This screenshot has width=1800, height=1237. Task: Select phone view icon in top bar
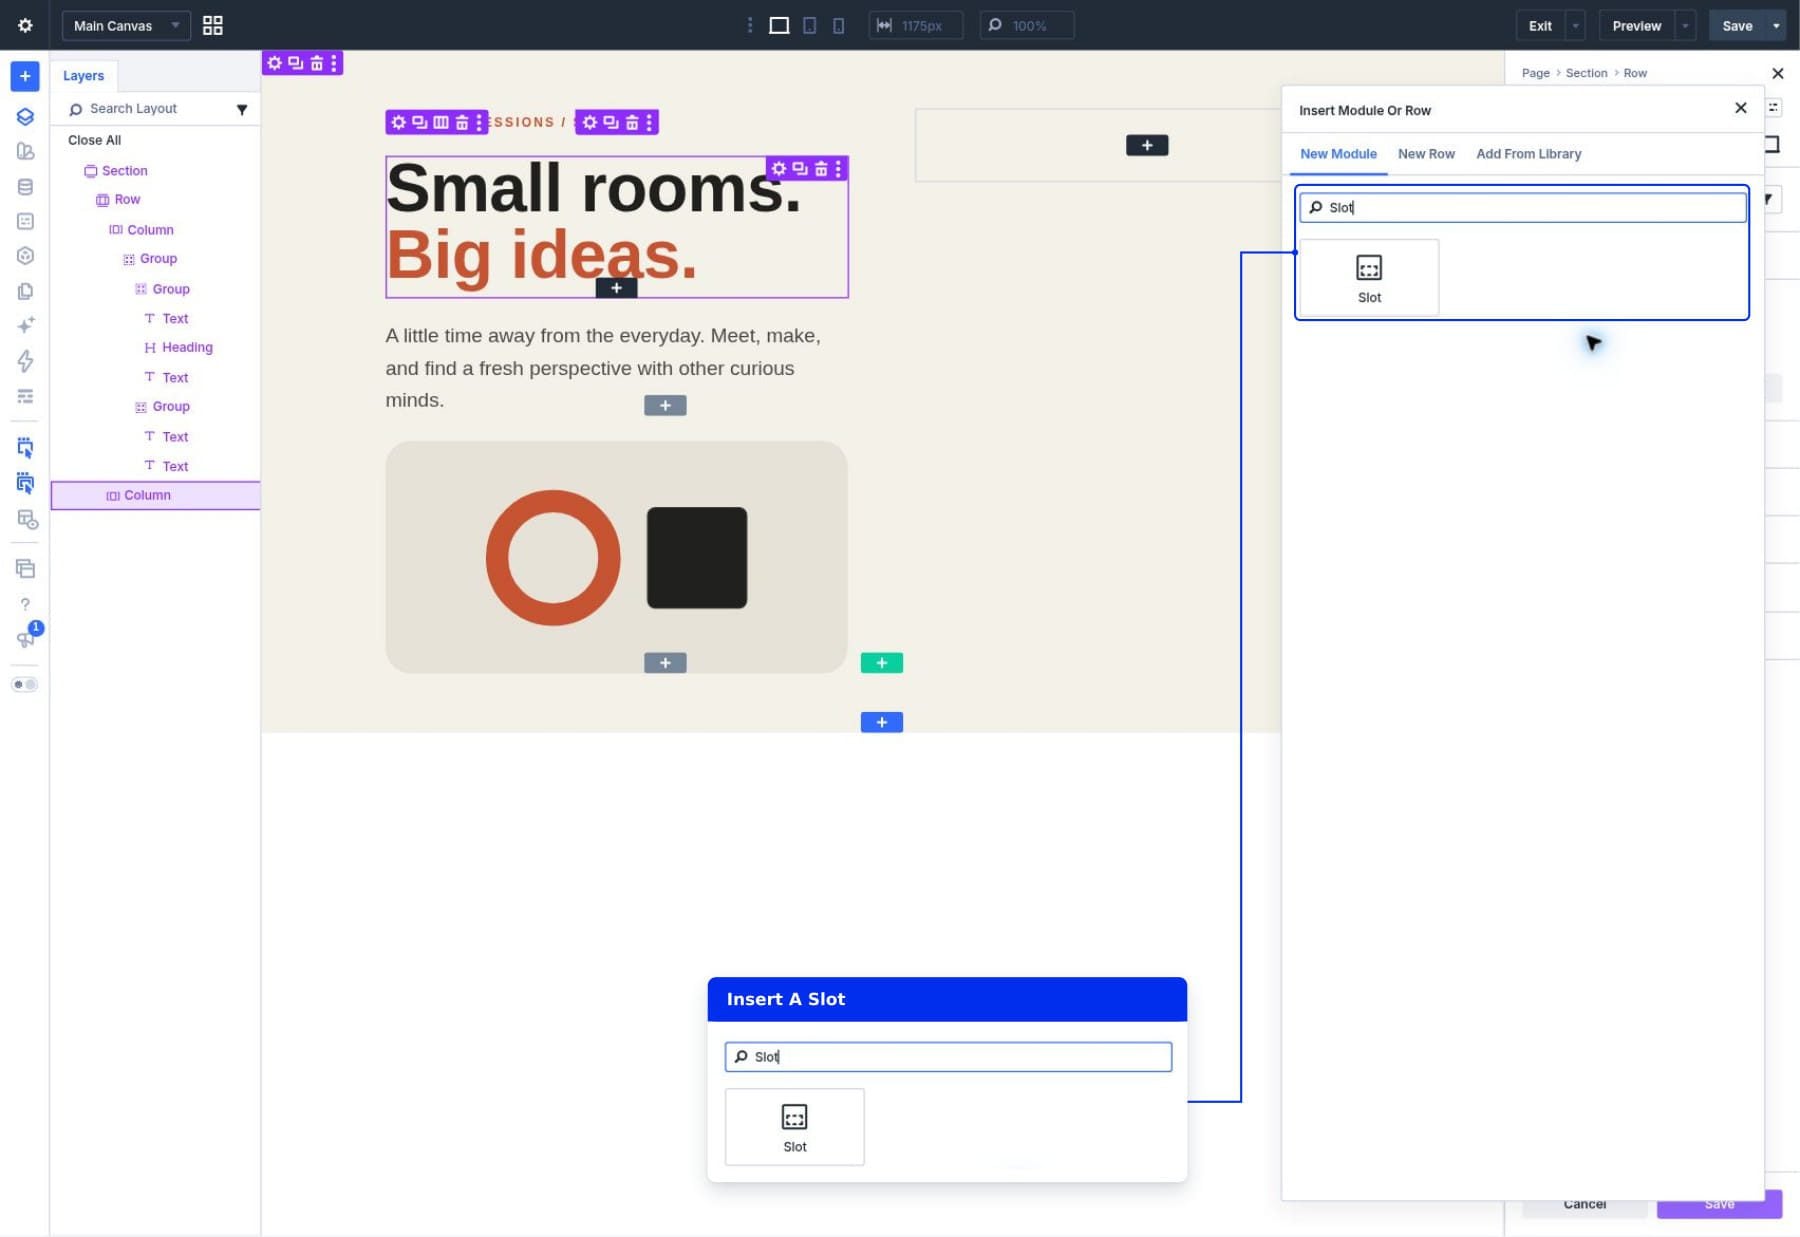tap(838, 25)
